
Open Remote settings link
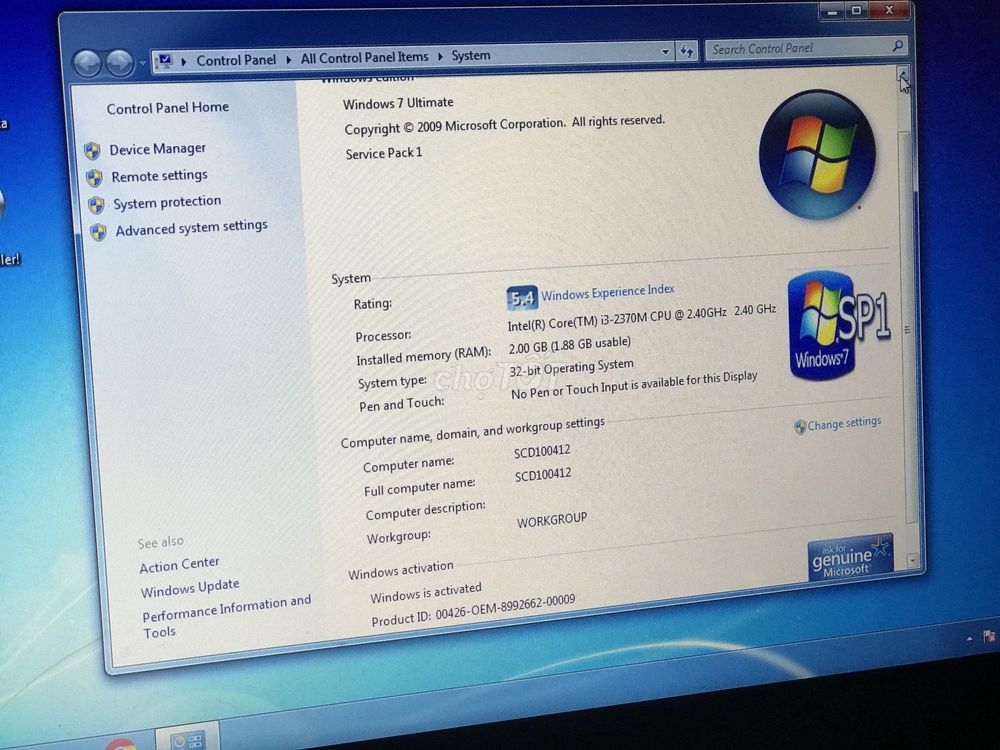(159, 175)
